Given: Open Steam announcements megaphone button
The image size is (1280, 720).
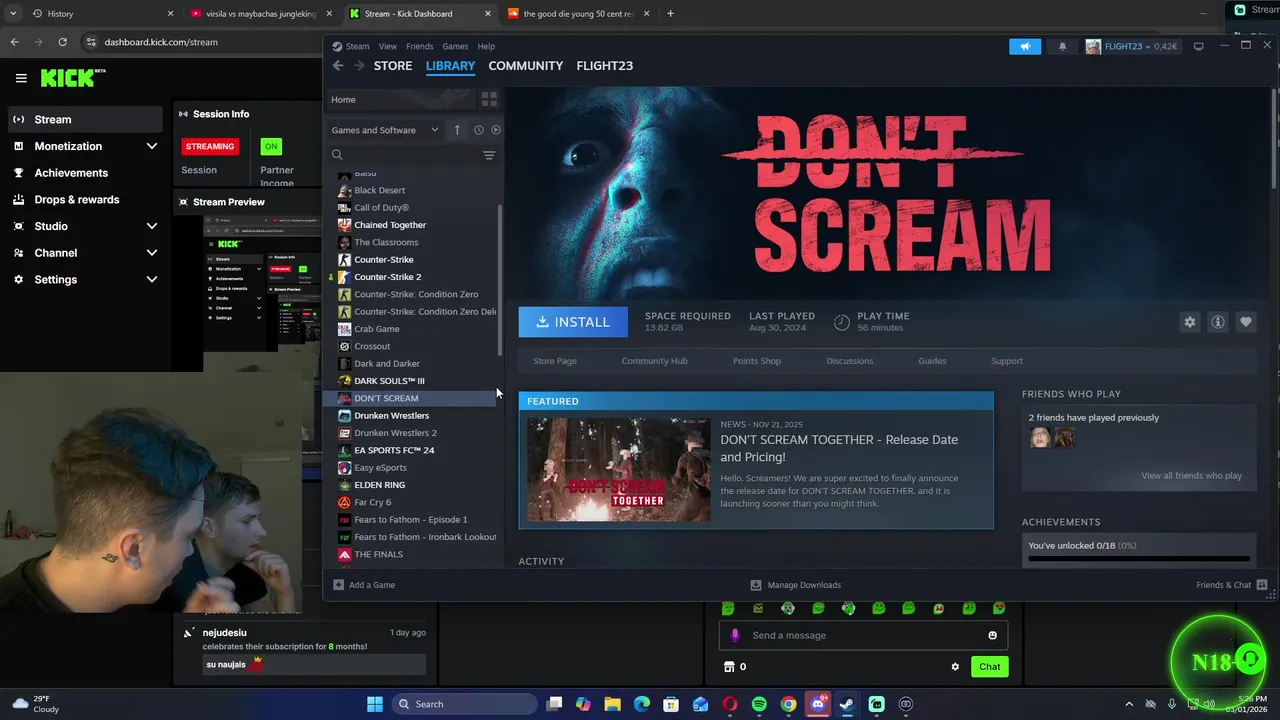Looking at the screenshot, I should click(1025, 46).
